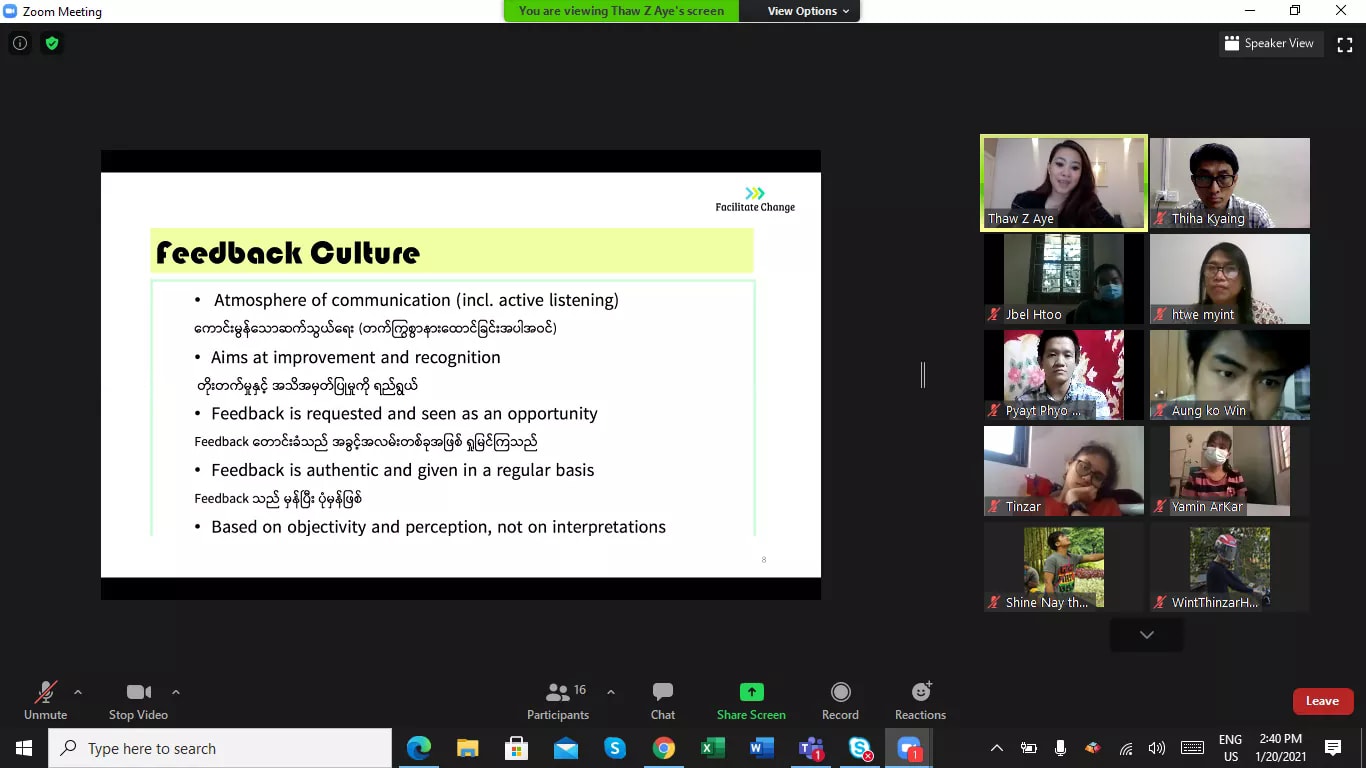Viewport: 1366px width, 768px height.
Task: Leave the meeting
Action: (x=1322, y=701)
